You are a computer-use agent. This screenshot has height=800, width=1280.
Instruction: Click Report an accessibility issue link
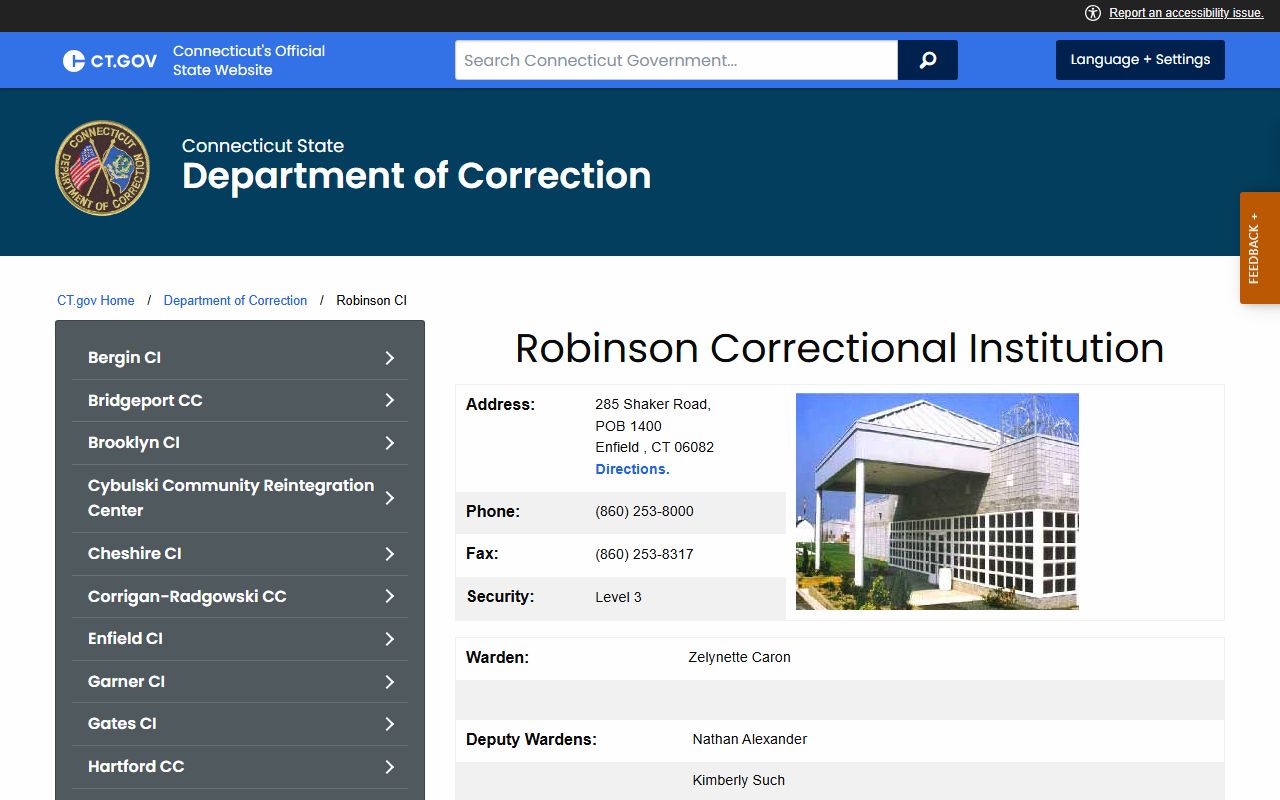coord(1186,13)
